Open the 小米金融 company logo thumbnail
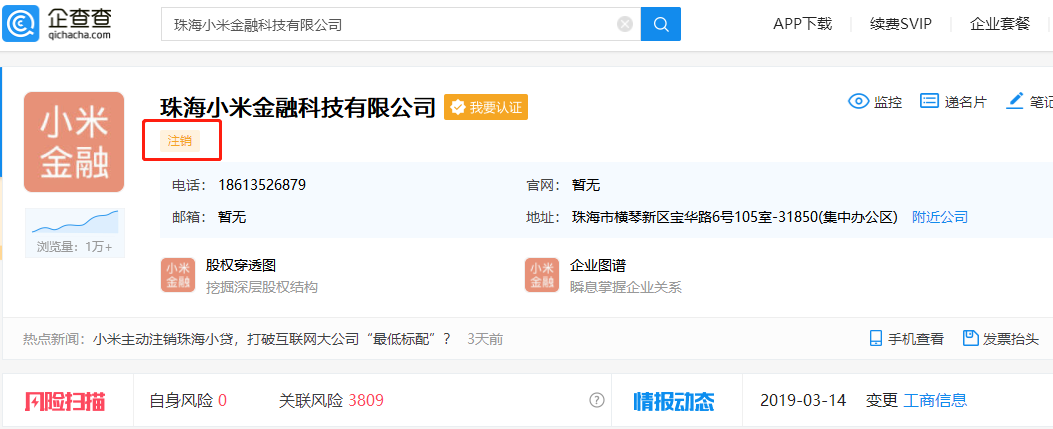 (x=74, y=142)
